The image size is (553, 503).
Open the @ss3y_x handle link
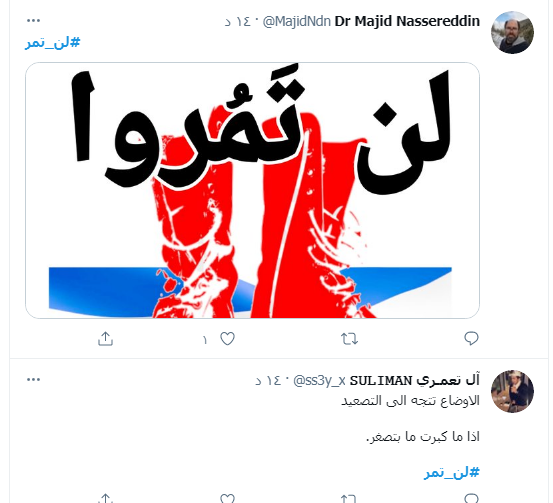(319, 381)
